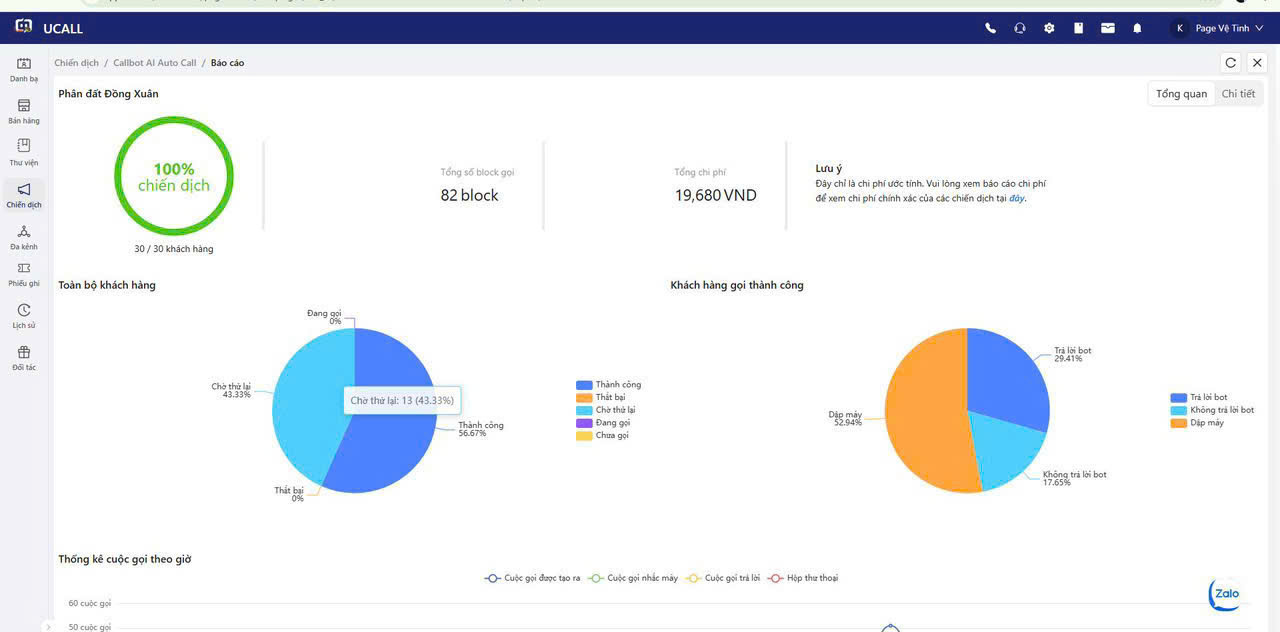Expand the sidebar with the bottom-left chevron
The width and height of the screenshot is (1280, 632).
click(x=47, y=626)
